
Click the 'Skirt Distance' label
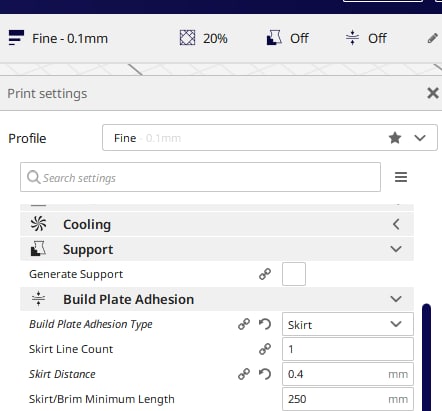pyautogui.click(x=62, y=374)
